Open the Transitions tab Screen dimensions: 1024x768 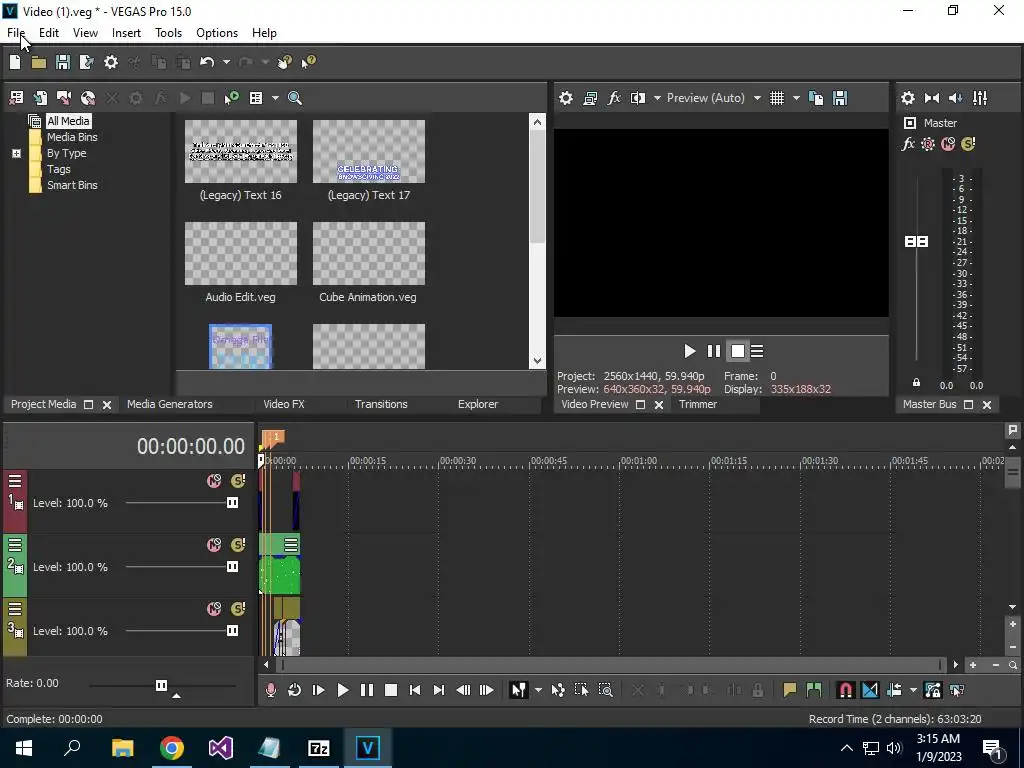pyautogui.click(x=381, y=404)
